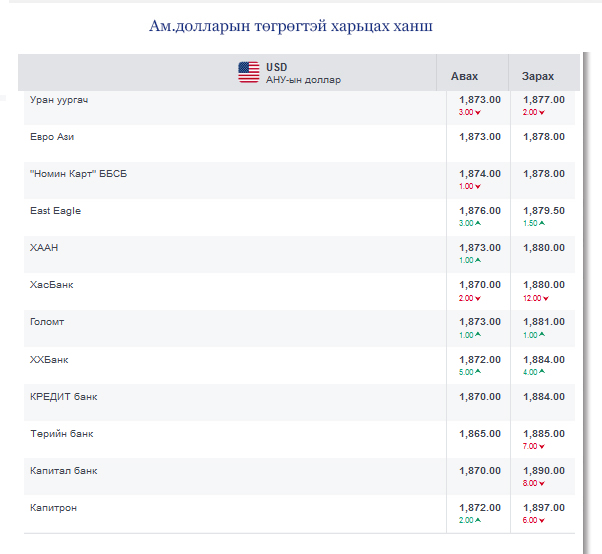The image size is (602, 554).
Task: Click the Авах column header
Action: 465,76
